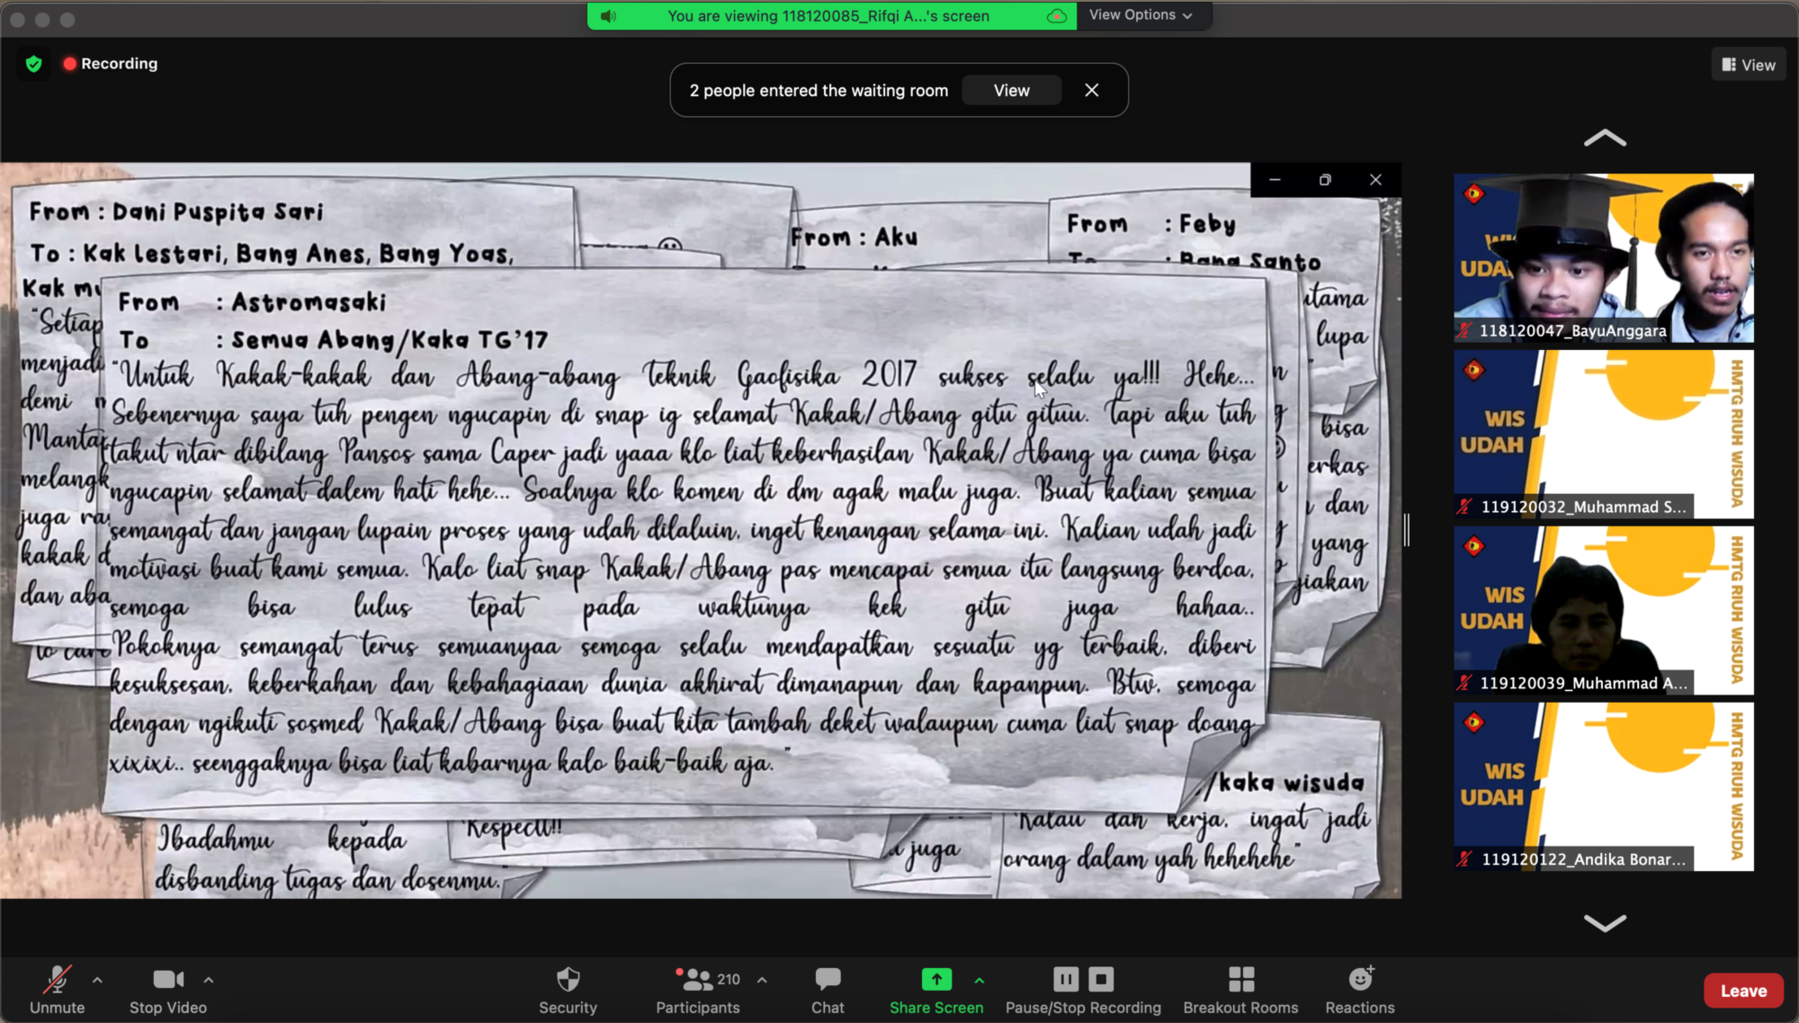This screenshot has width=1799, height=1023.
Task: Open the View Options dropdown
Action: tap(1140, 15)
